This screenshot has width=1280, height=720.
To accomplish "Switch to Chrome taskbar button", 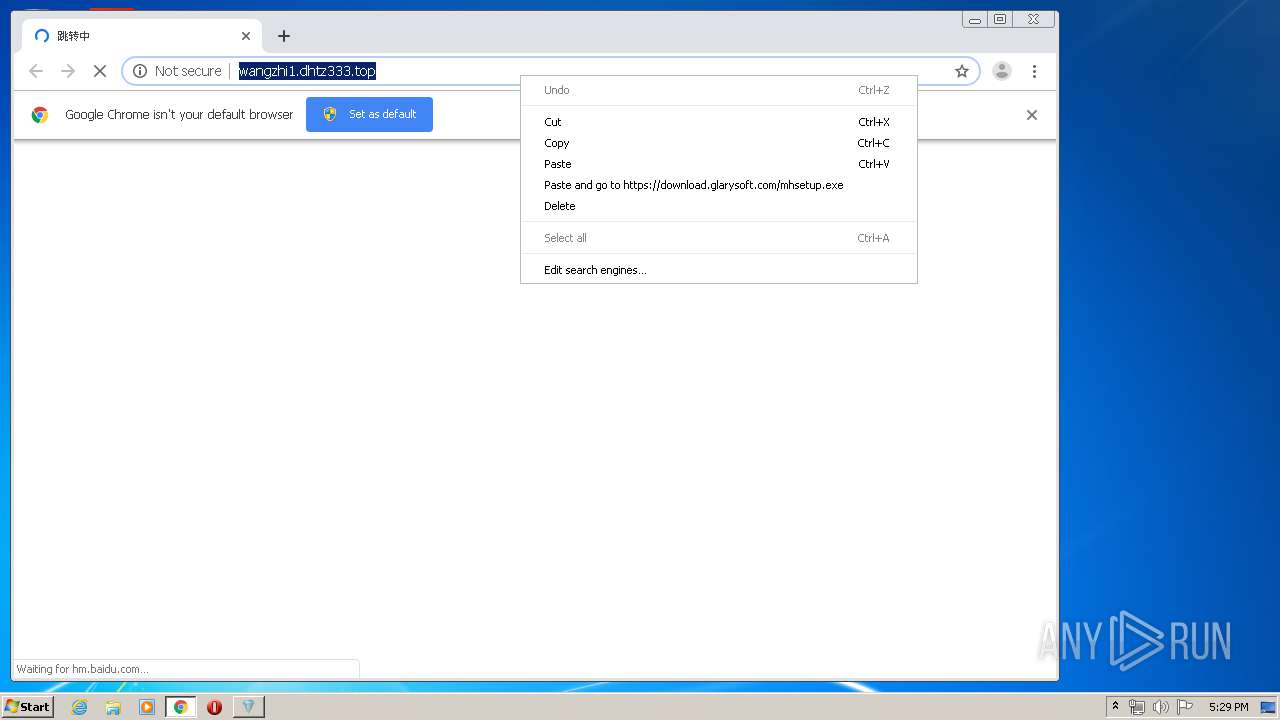I will (181, 707).
